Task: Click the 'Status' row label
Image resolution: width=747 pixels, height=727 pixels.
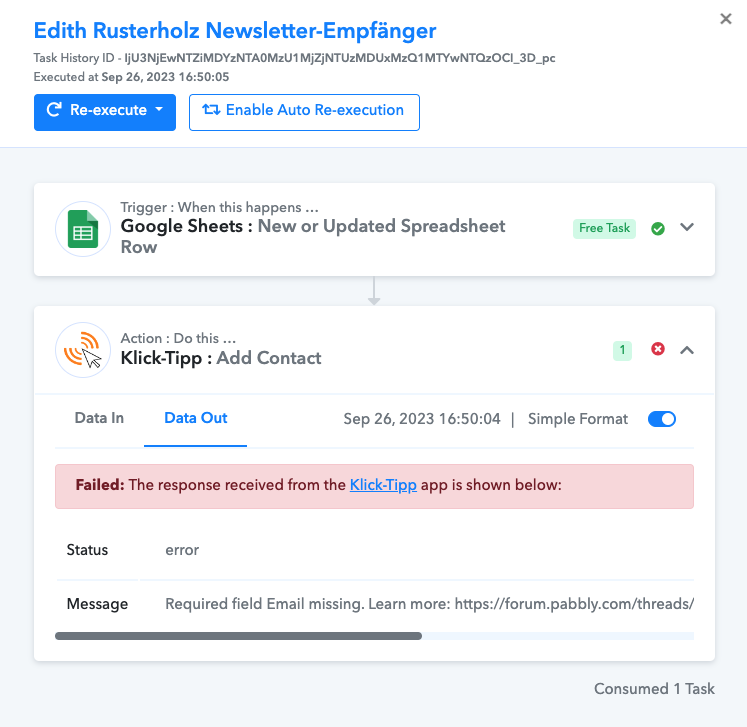Action: [x=87, y=550]
